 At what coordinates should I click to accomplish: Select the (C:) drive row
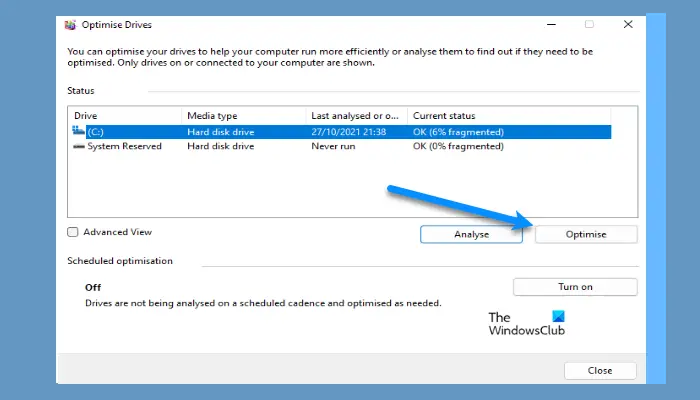[x=342, y=132]
